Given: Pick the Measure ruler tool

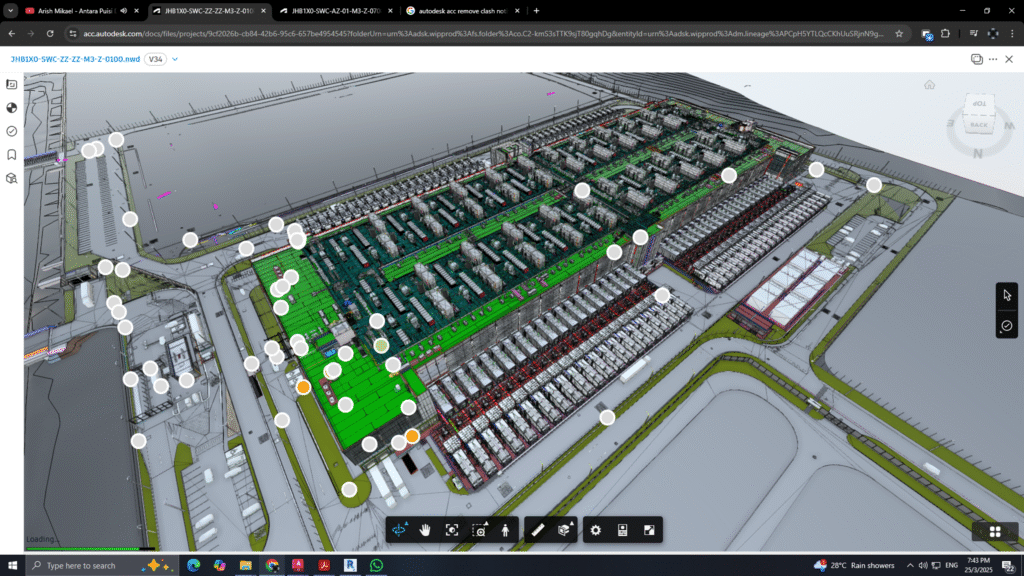Looking at the screenshot, I should pos(538,530).
